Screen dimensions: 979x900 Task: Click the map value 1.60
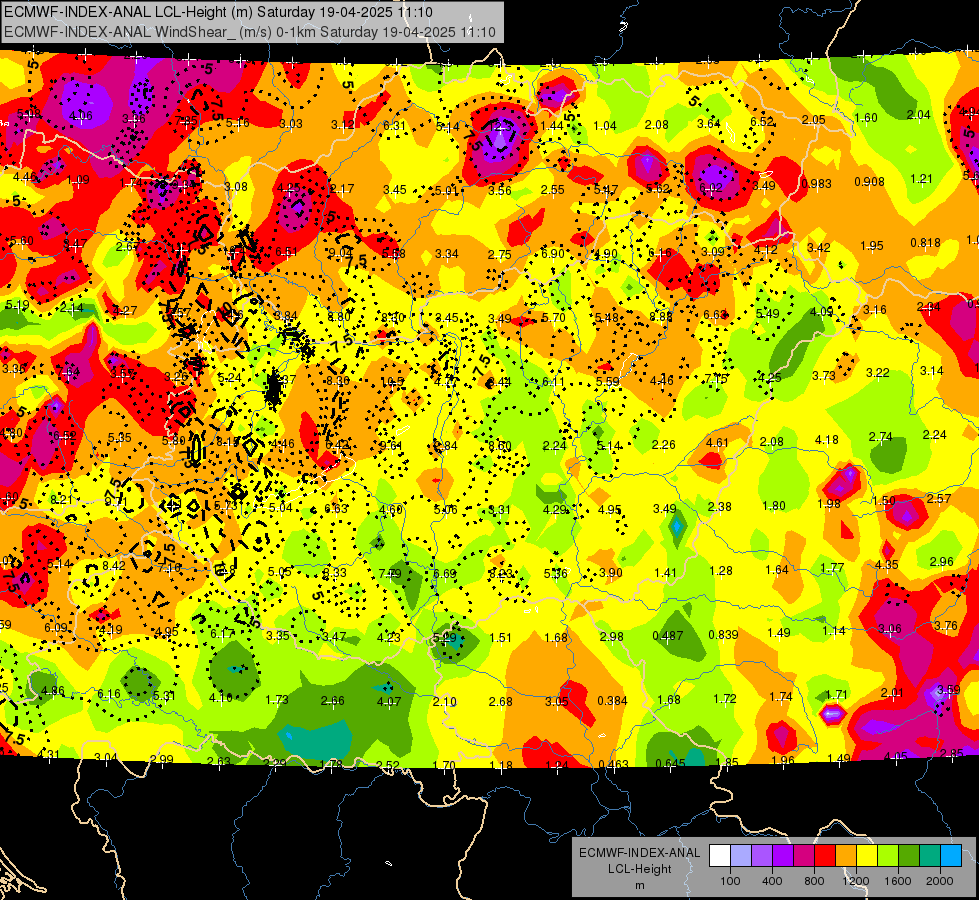tap(866, 118)
